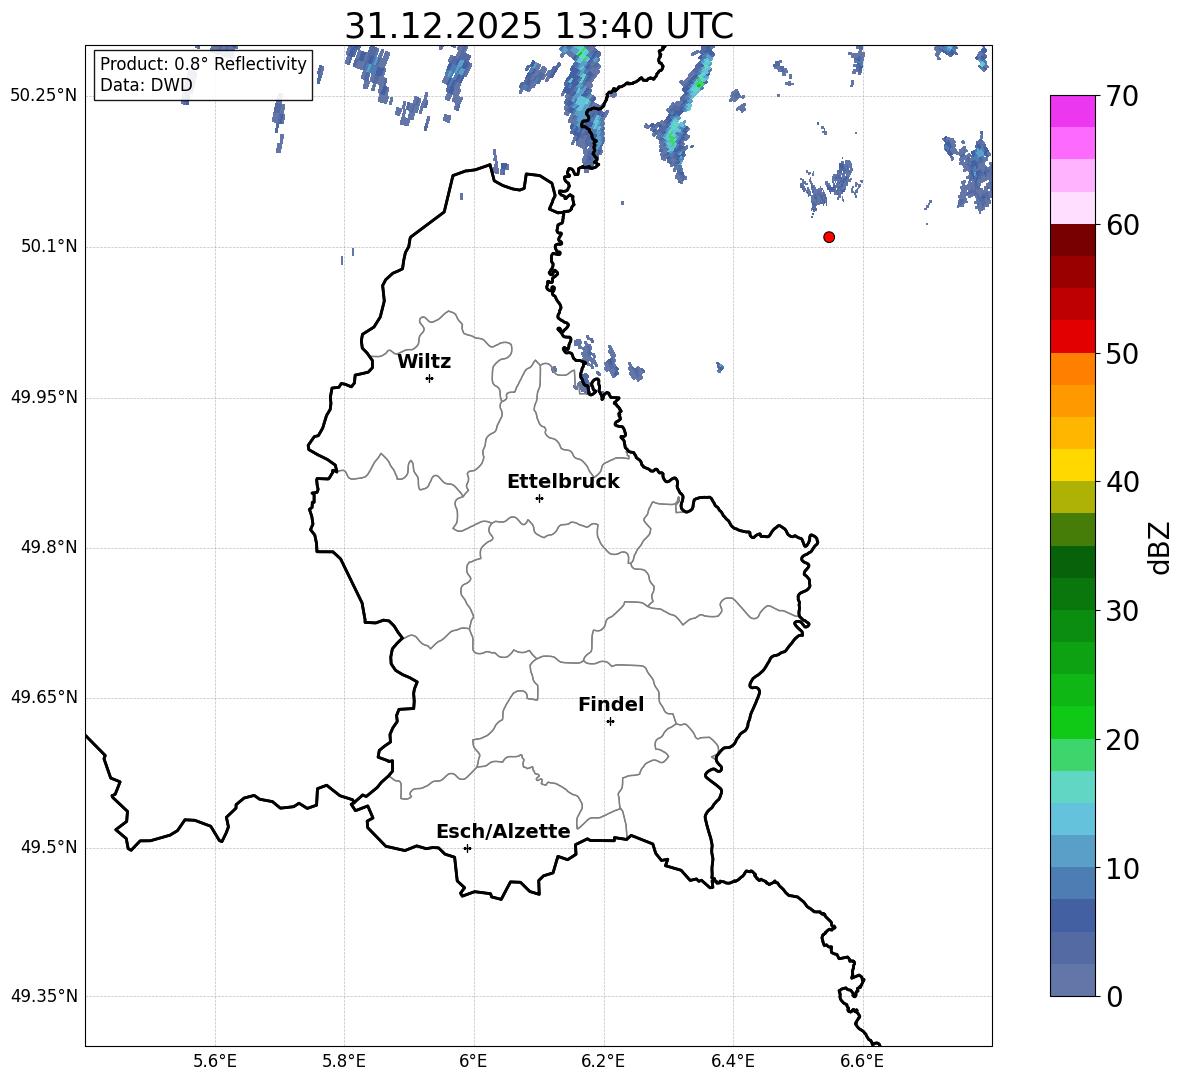Click the Product 0.8° Reflectivity info box
Viewport: 1184px width, 1081px height.
click(203, 75)
